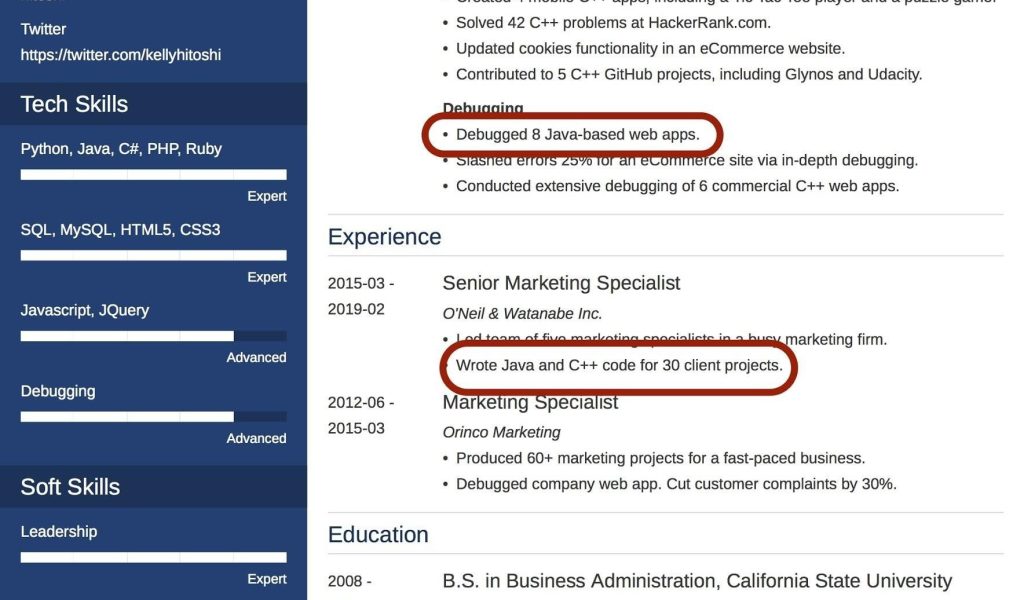Viewport: 1024px width, 600px height.
Task: Select the B.S. in Business Administration degree line
Action: (696, 581)
